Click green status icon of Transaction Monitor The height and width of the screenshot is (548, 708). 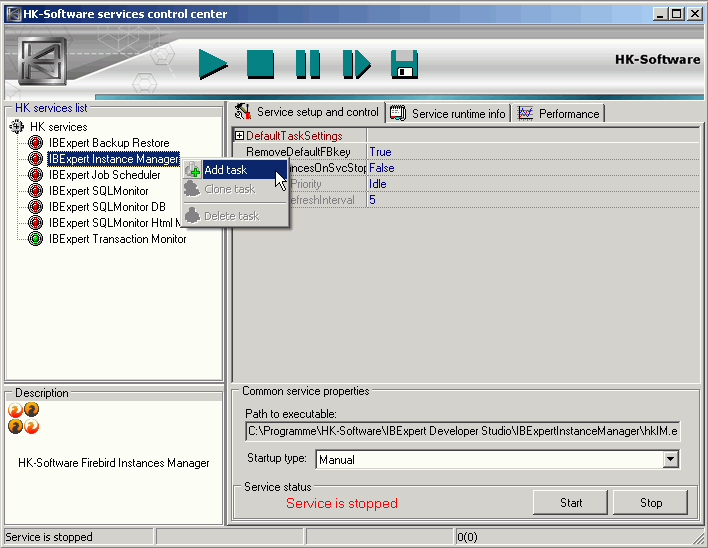[35, 239]
